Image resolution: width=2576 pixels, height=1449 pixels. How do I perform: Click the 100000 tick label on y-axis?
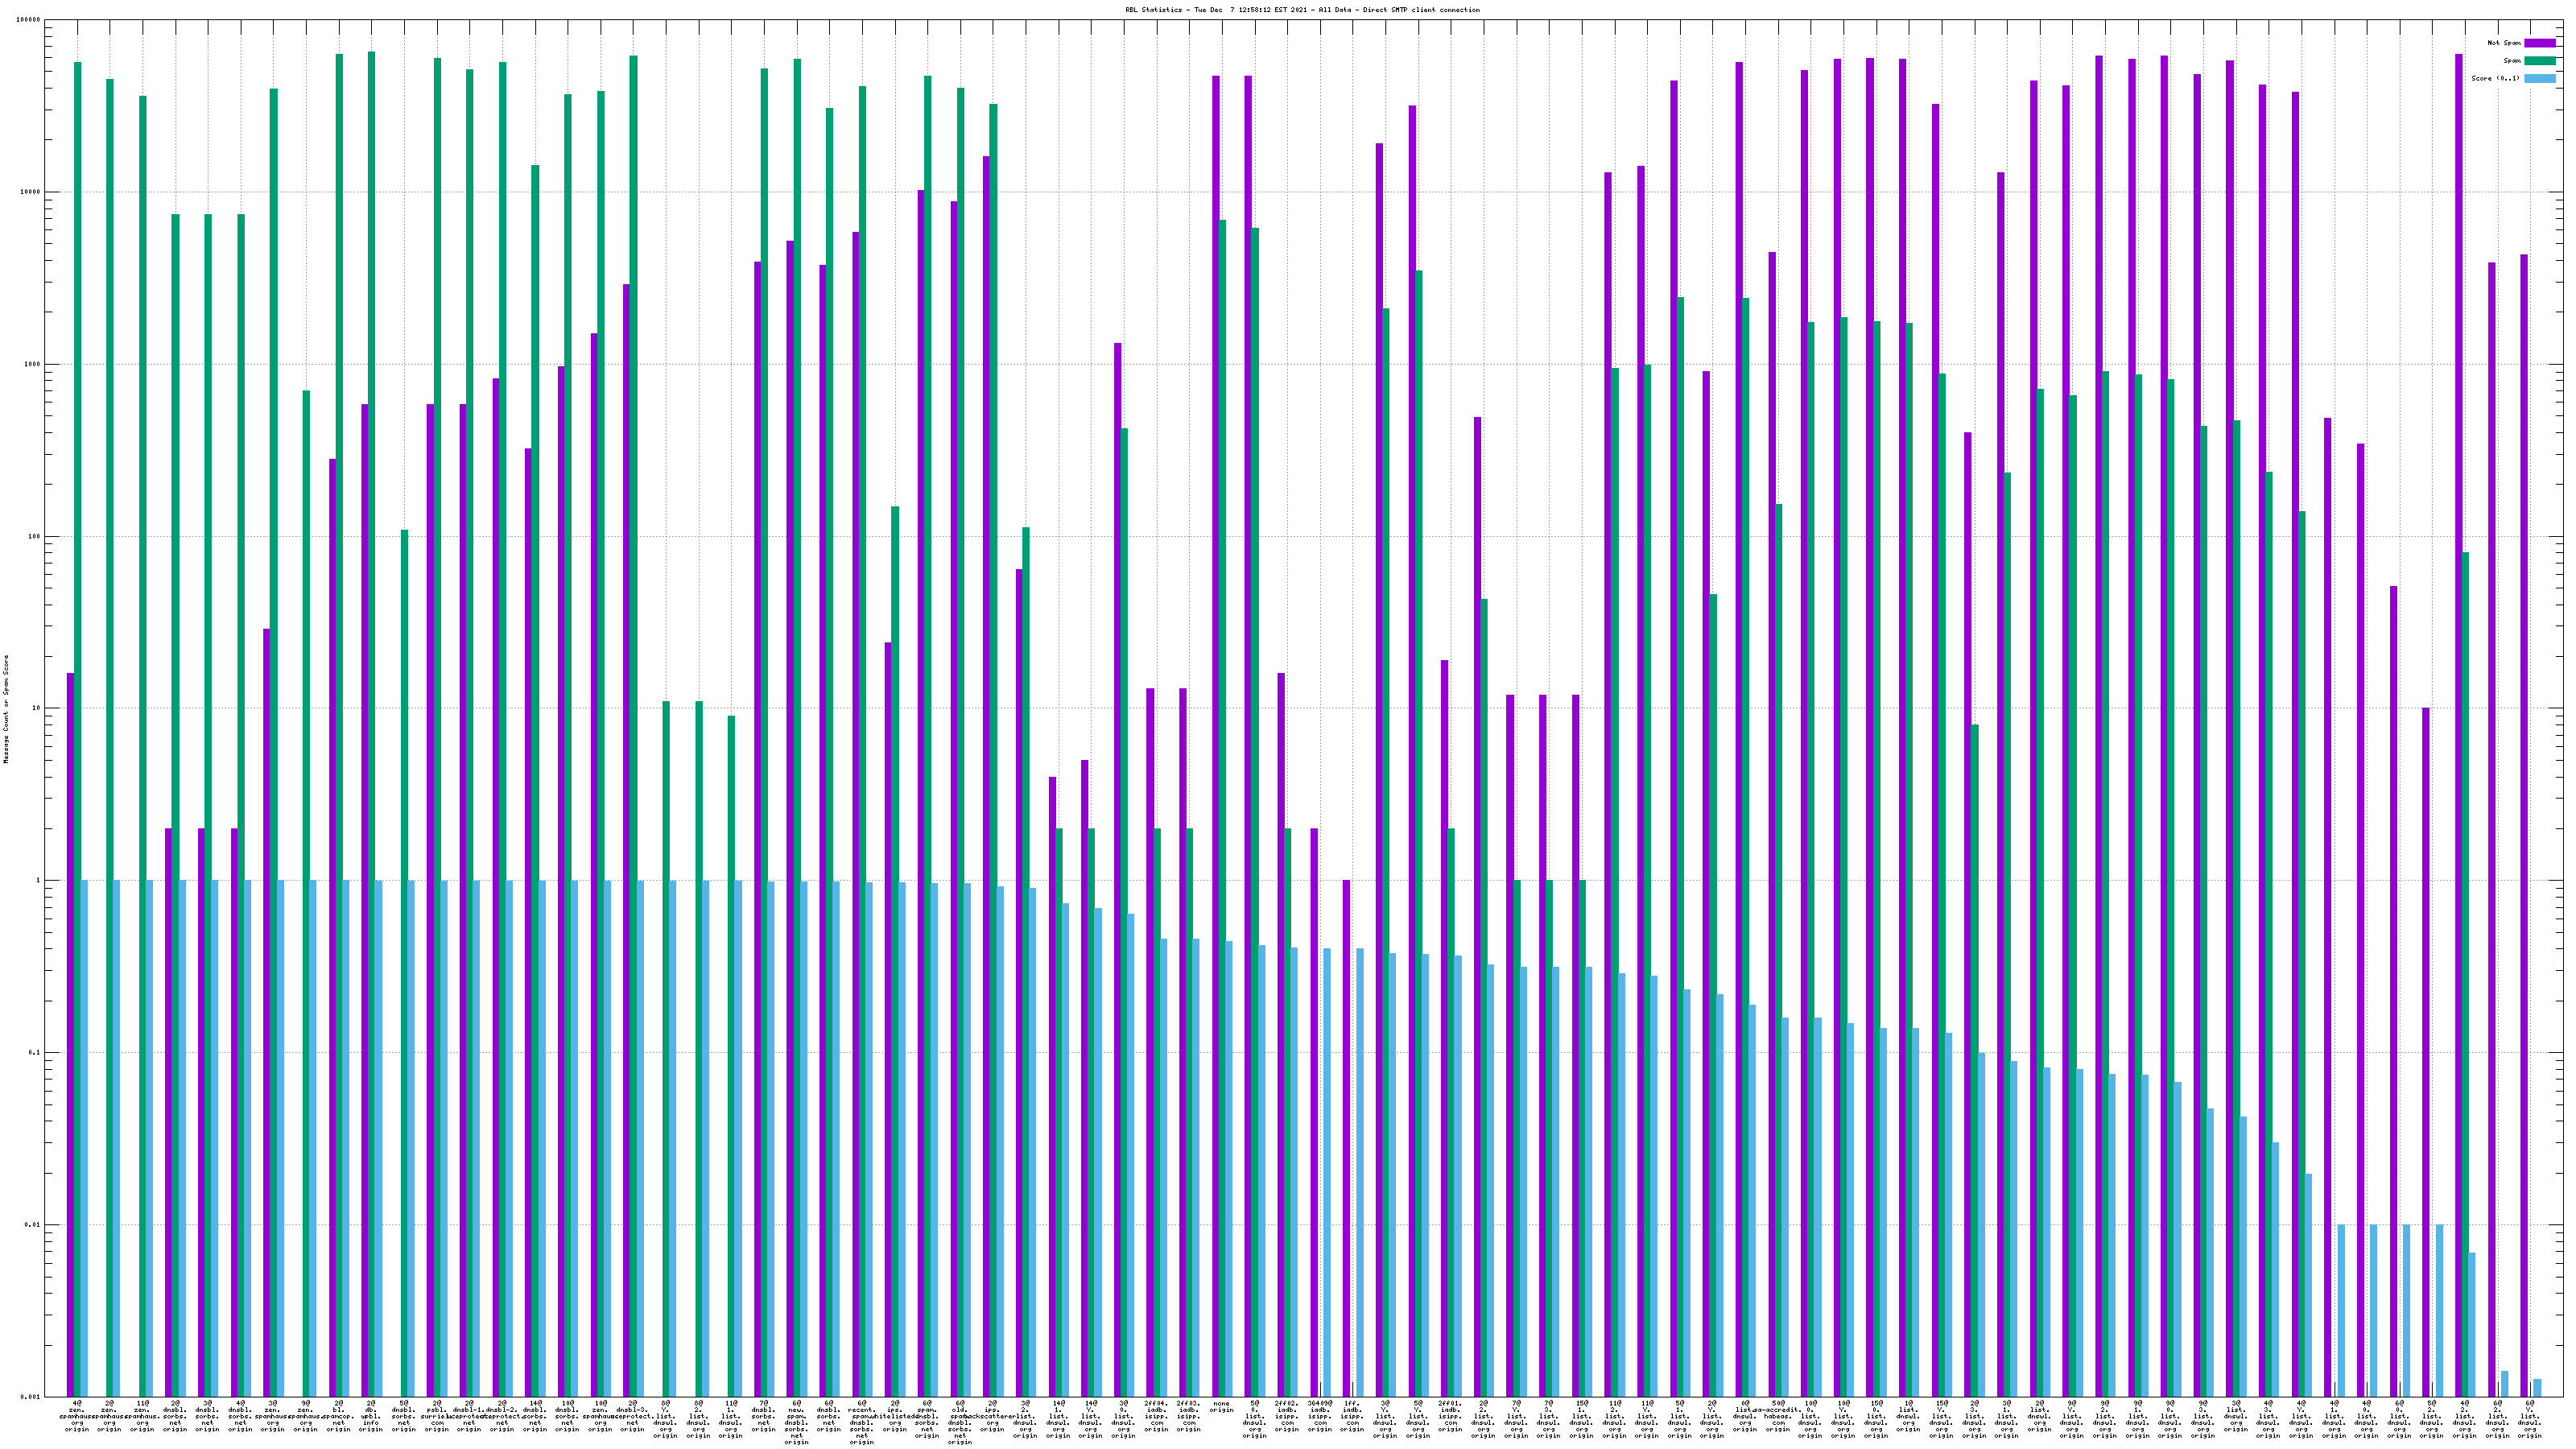click(29, 20)
